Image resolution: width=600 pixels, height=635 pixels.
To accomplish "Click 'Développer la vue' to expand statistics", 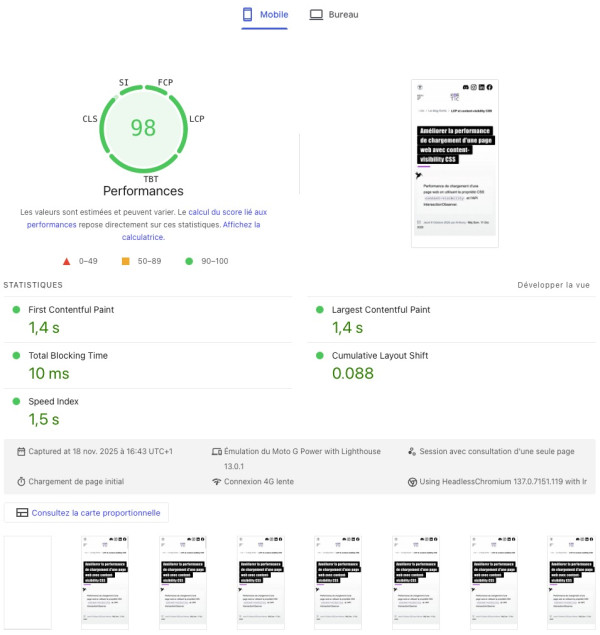I will (553, 285).
